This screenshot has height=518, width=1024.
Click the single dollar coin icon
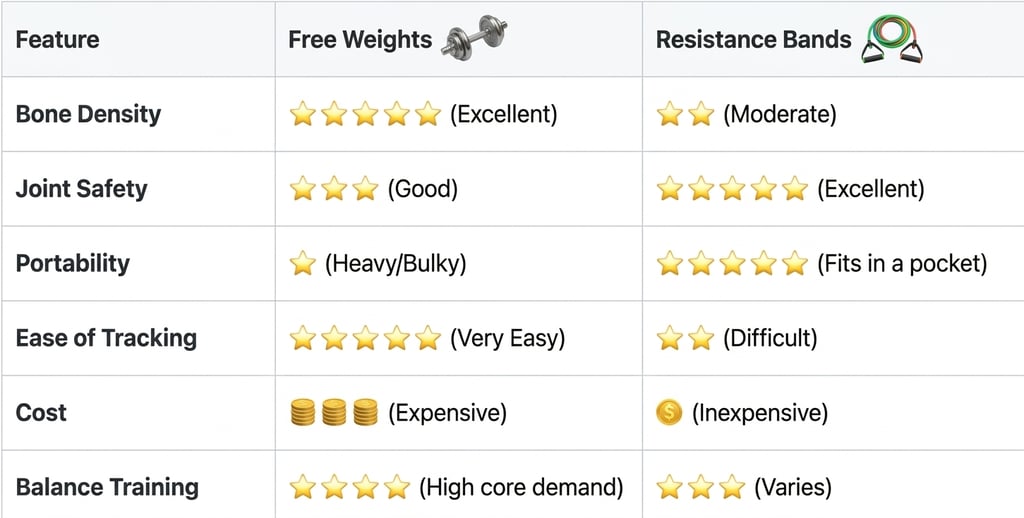[x=669, y=412]
